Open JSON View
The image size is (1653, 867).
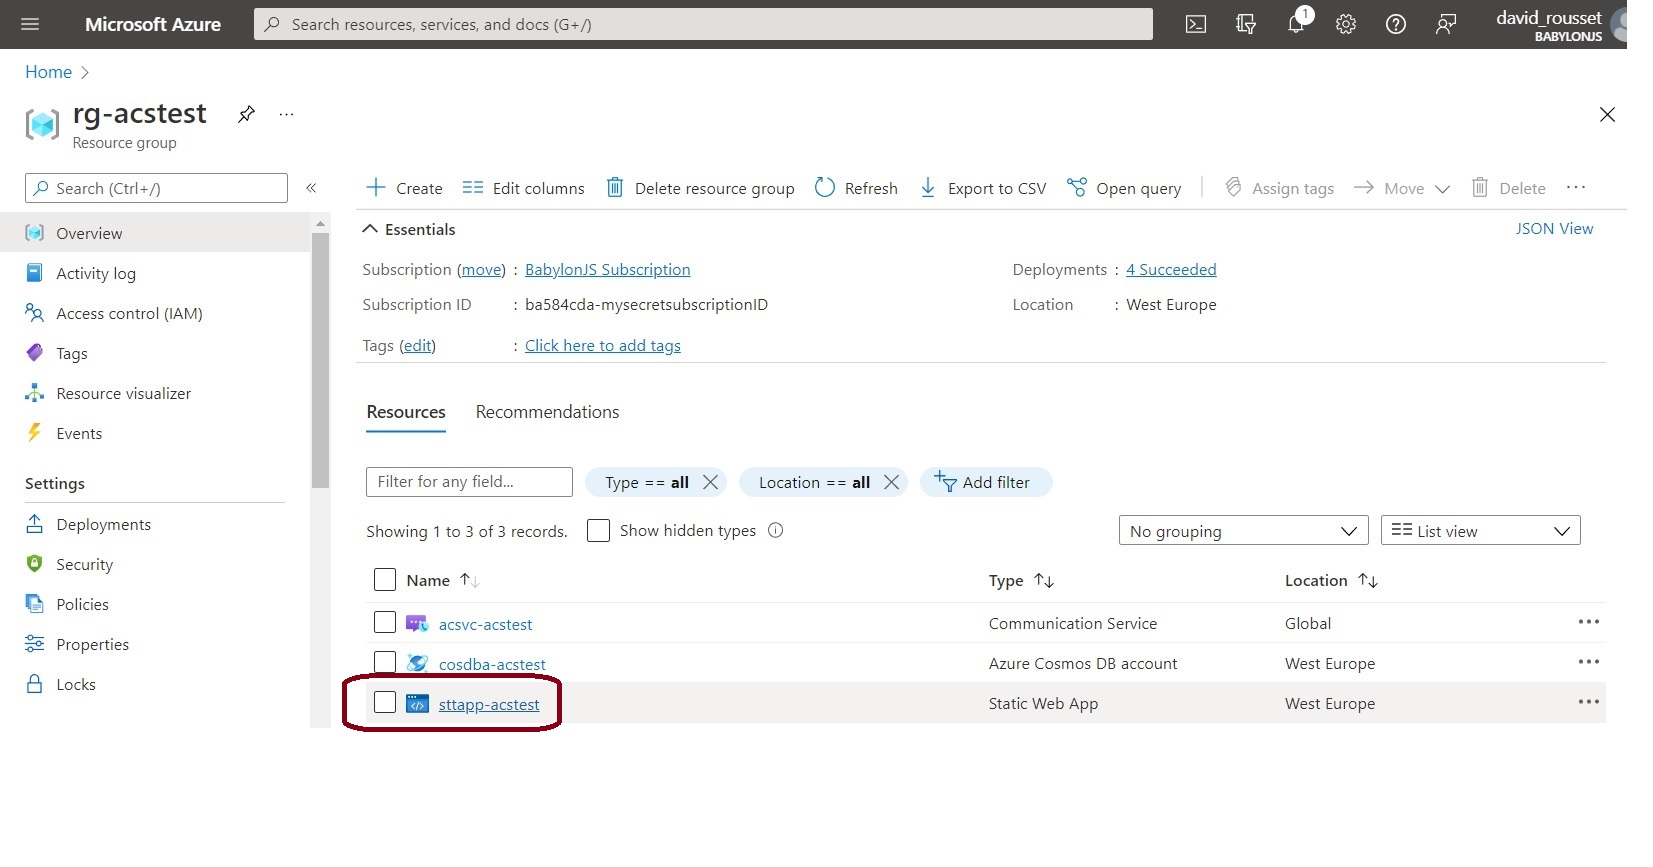point(1554,229)
